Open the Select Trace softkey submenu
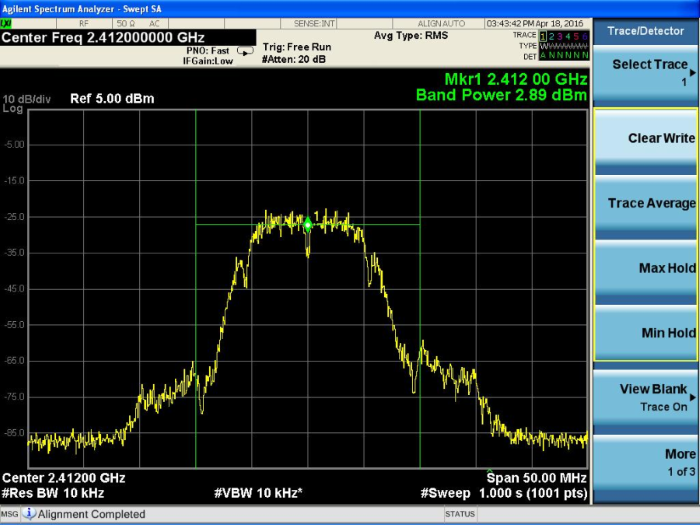The image size is (700, 525). pyautogui.click(x=646, y=72)
